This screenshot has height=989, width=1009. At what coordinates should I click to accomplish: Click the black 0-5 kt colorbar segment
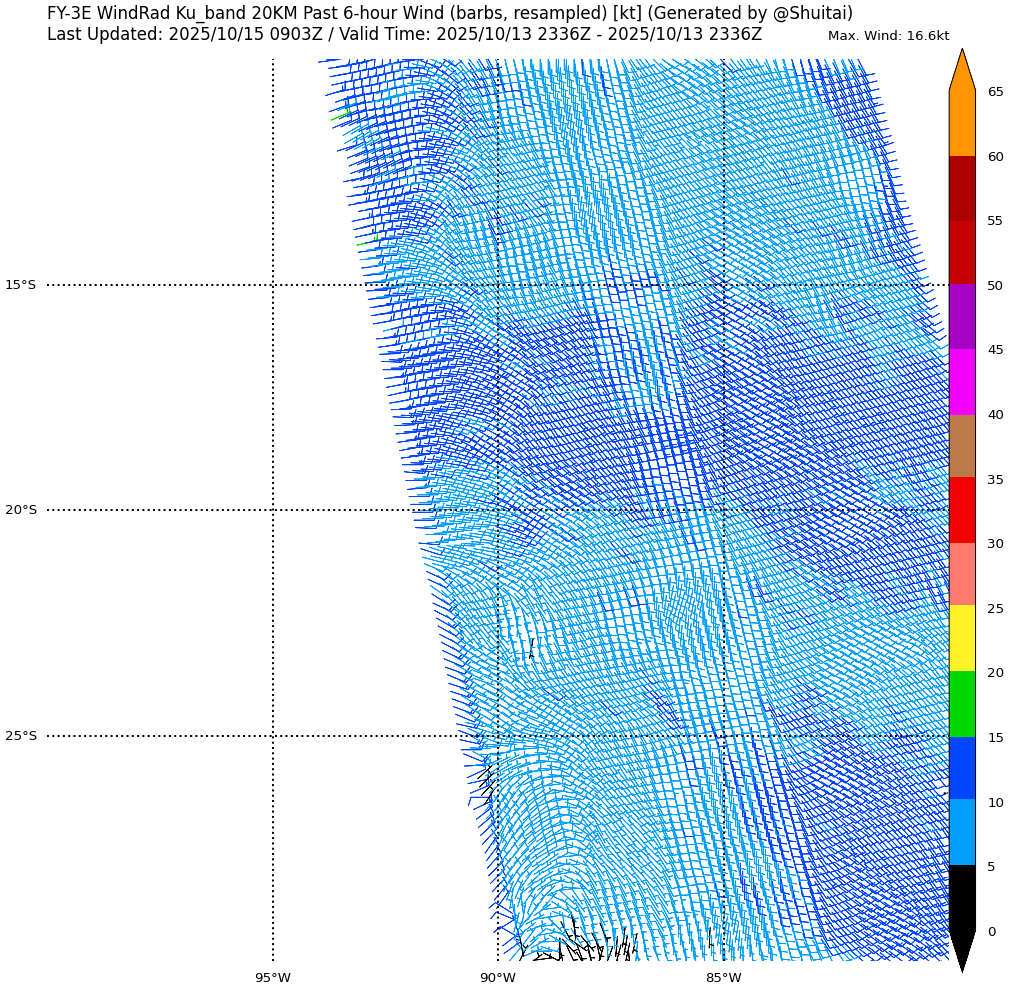tap(961, 898)
